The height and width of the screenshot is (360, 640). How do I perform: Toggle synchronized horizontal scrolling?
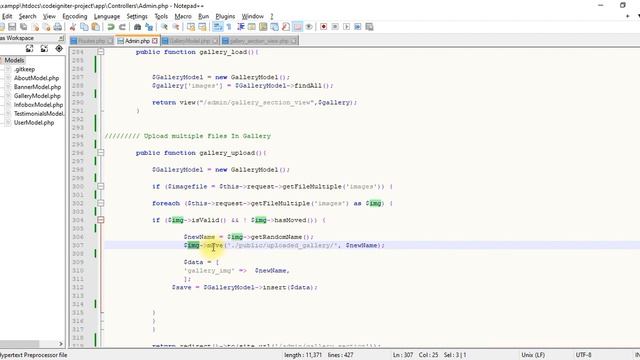[202, 27]
